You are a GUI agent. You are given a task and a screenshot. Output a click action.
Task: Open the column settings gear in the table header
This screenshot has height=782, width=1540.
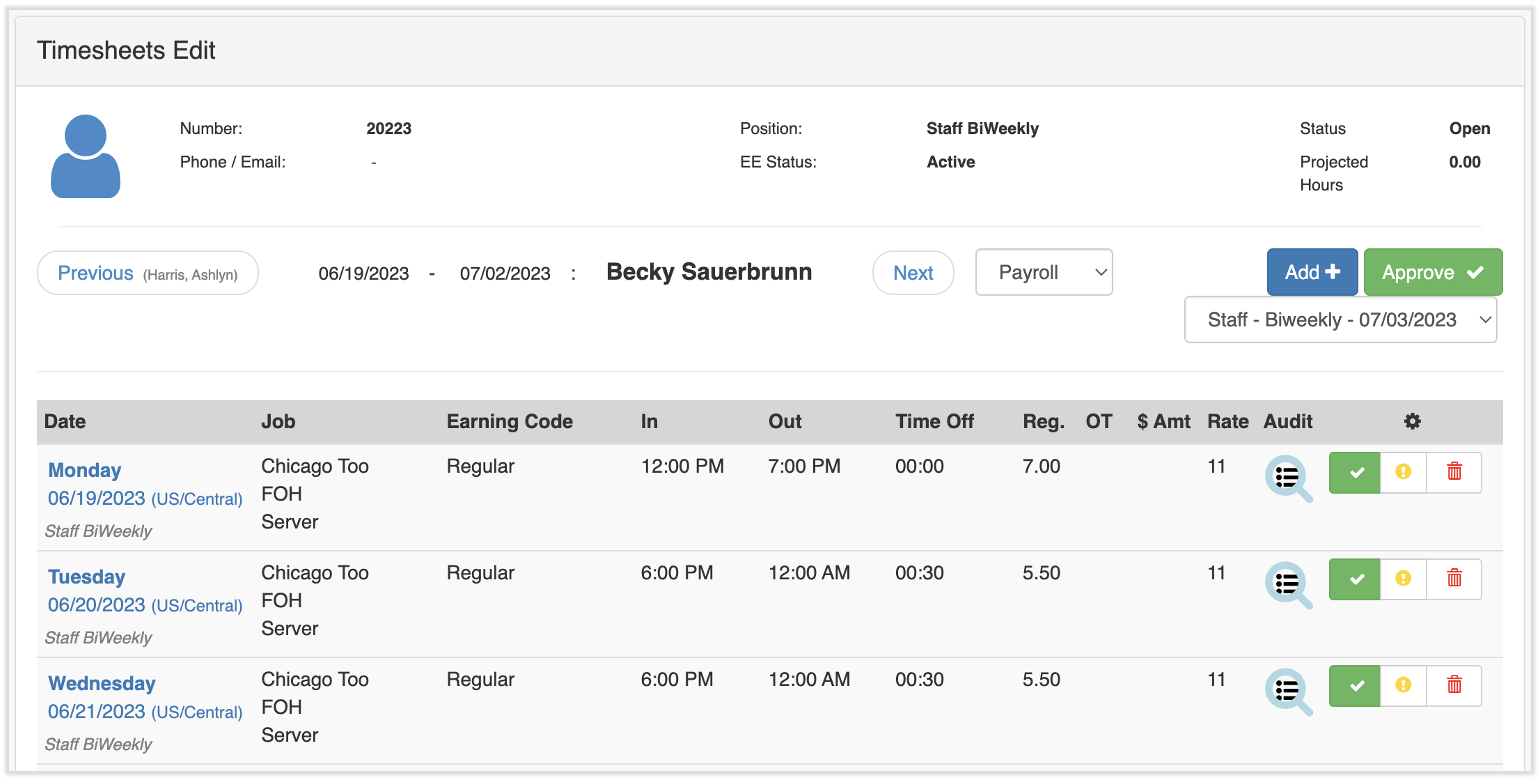[x=1412, y=421]
